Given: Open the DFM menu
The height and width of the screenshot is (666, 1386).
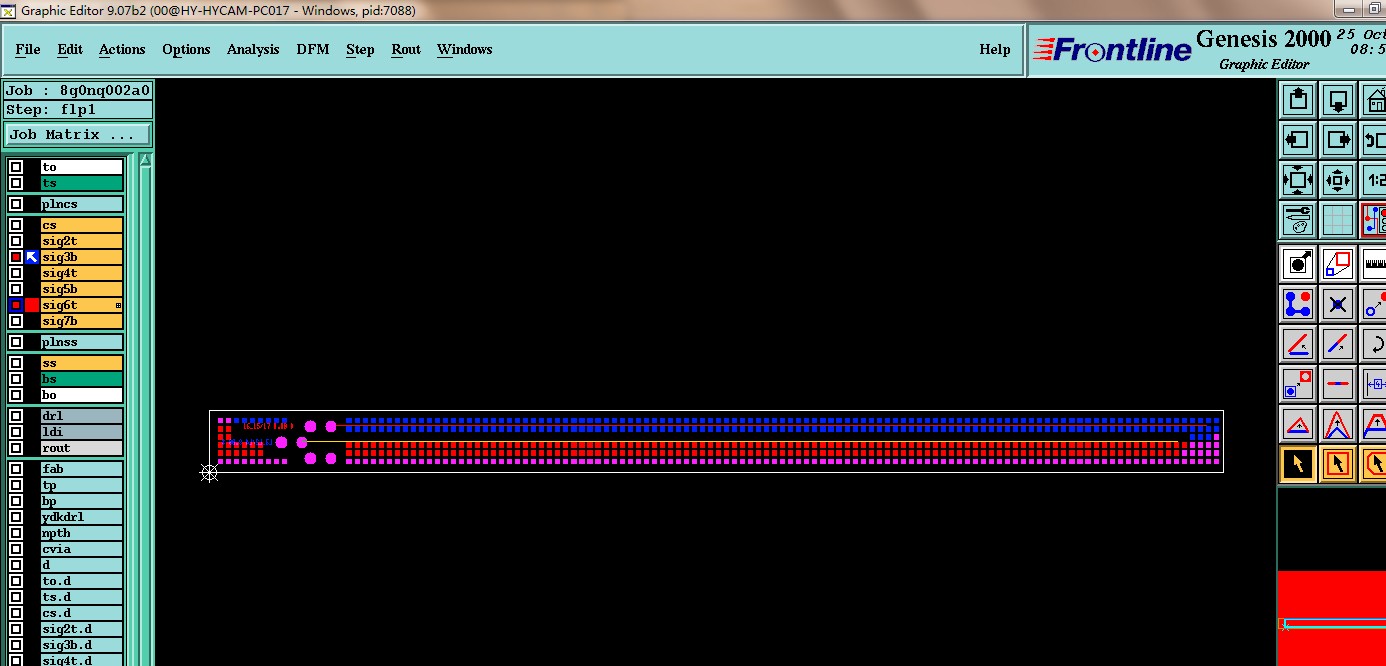Looking at the screenshot, I should pyautogui.click(x=313, y=49).
